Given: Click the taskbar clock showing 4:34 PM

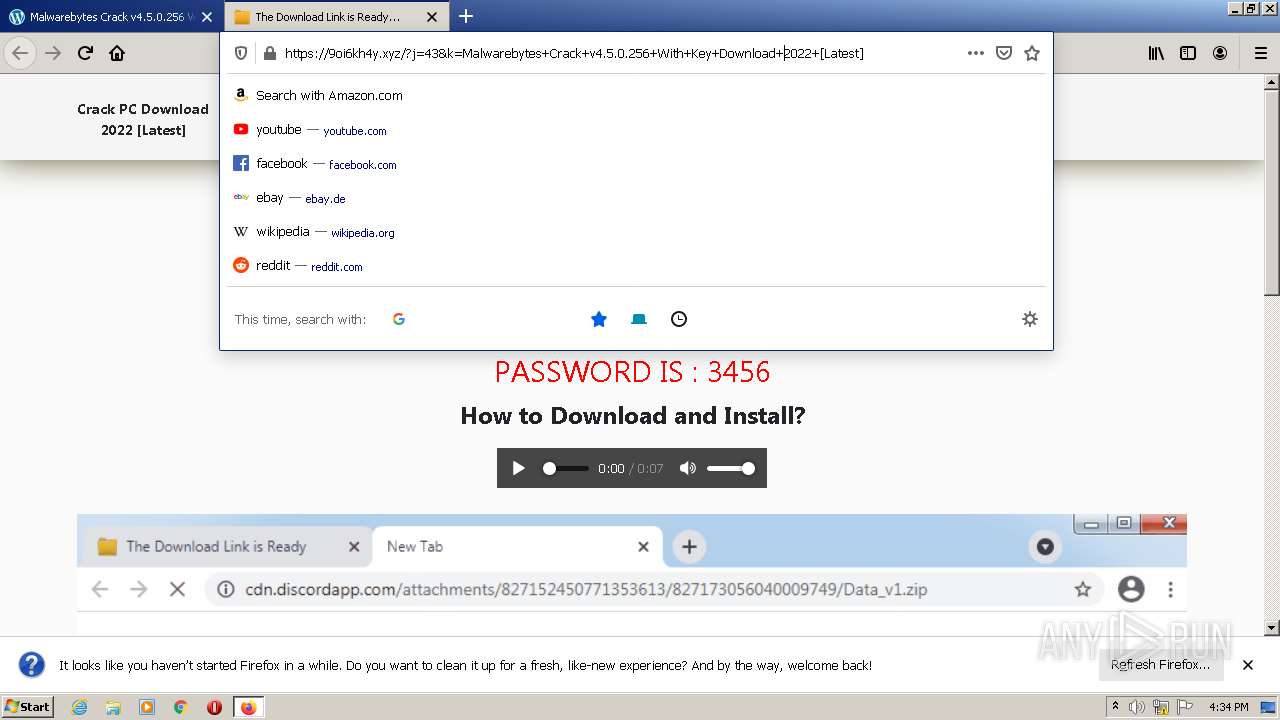Looking at the screenshot, I should [1228, 707].
